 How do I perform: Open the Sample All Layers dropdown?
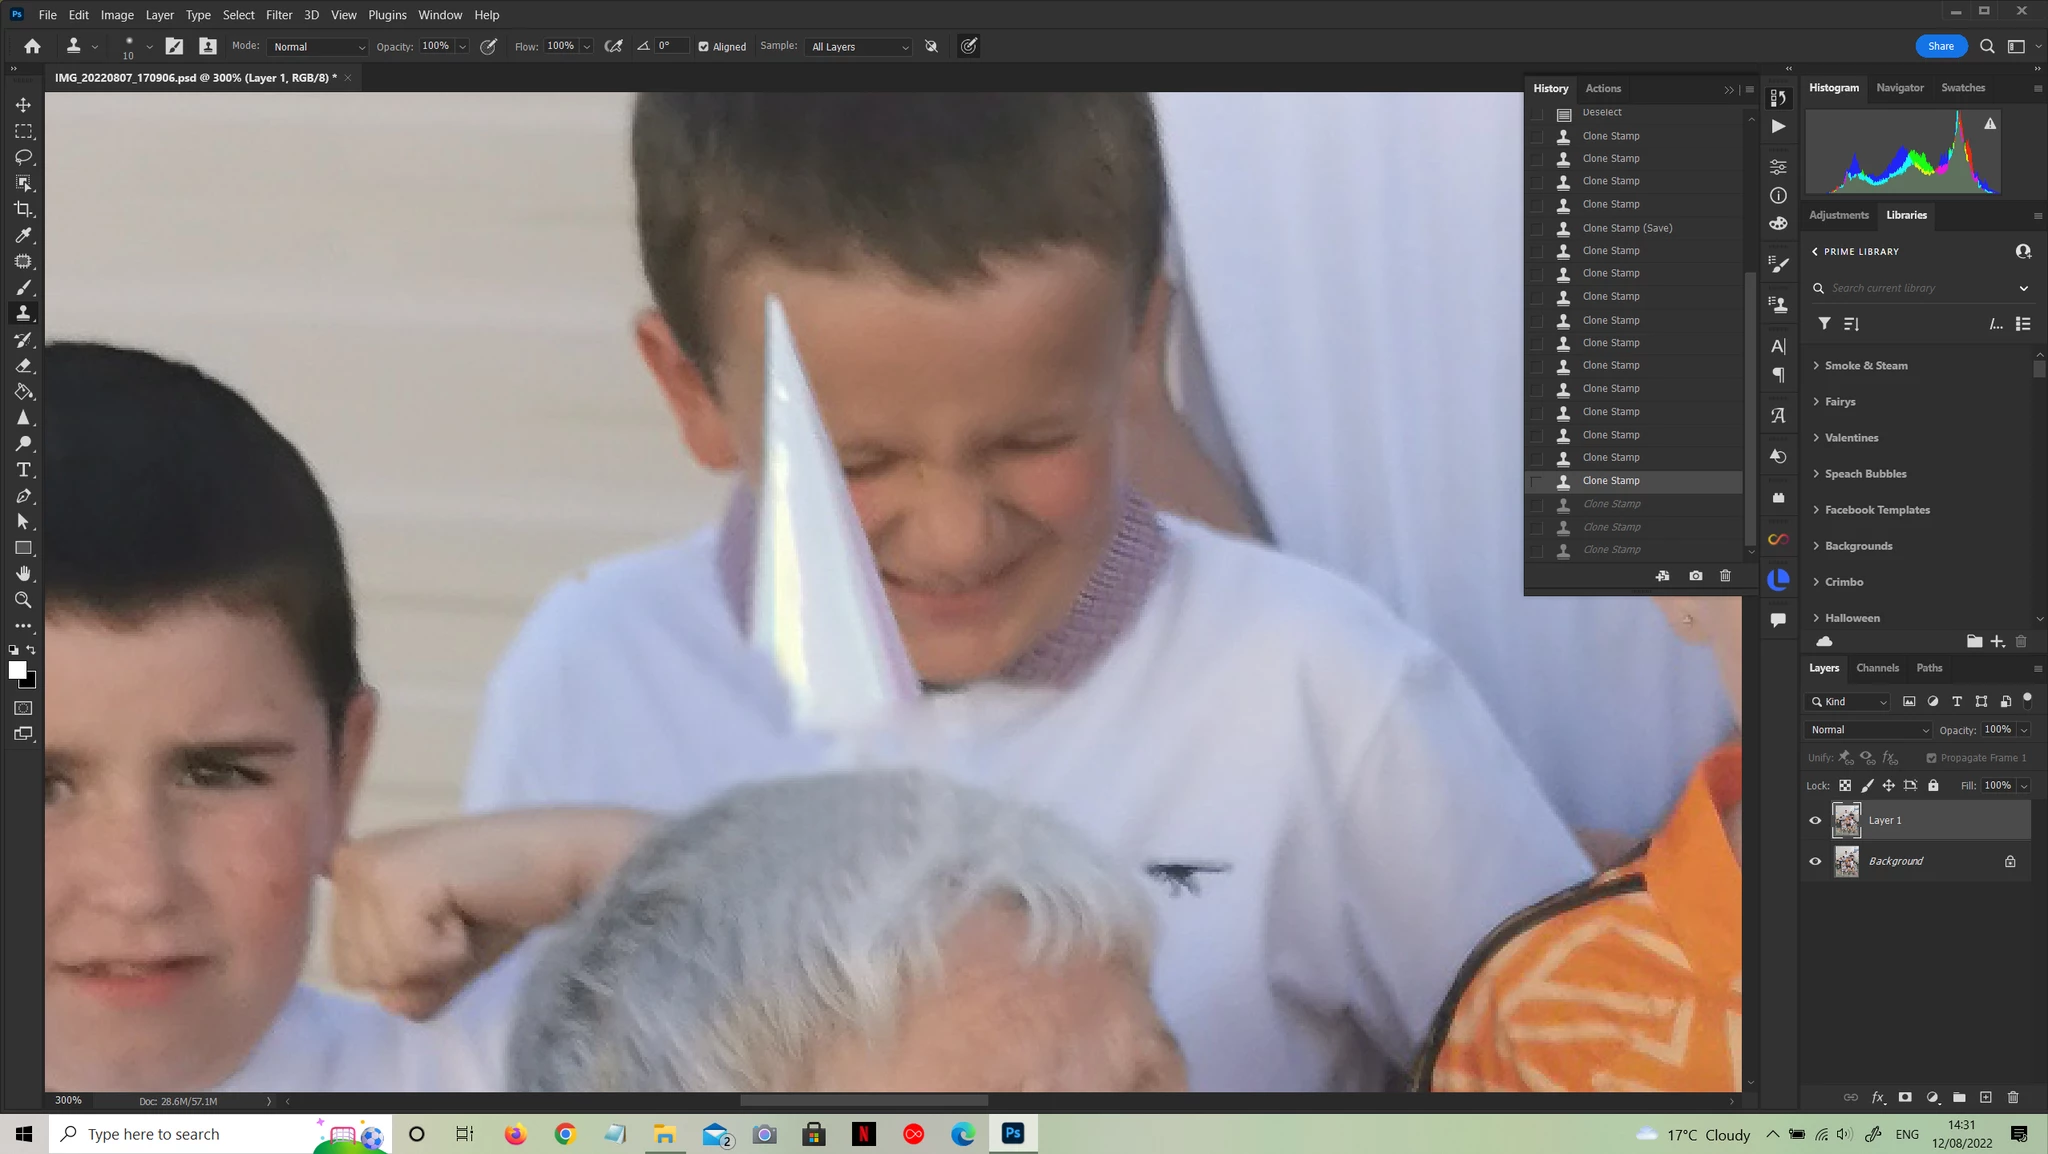tap(859, 47)
